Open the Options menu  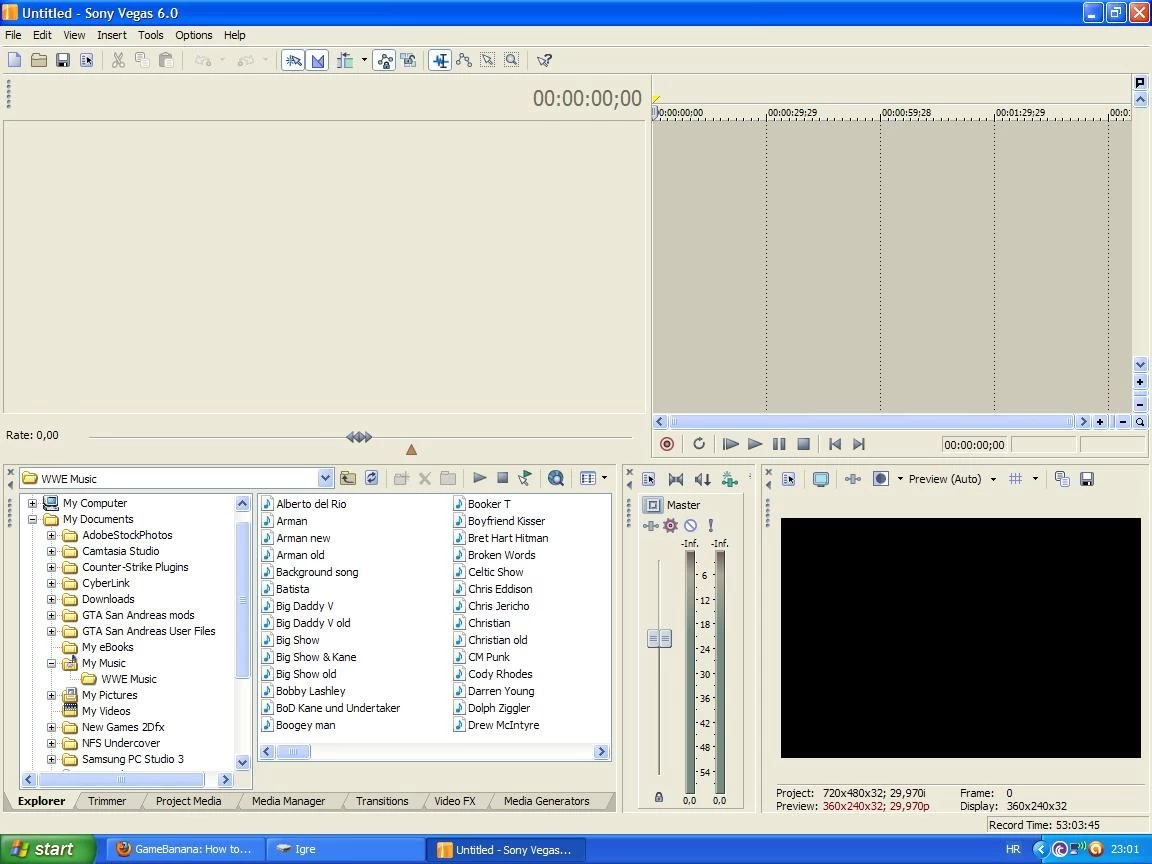click(193, 35)
